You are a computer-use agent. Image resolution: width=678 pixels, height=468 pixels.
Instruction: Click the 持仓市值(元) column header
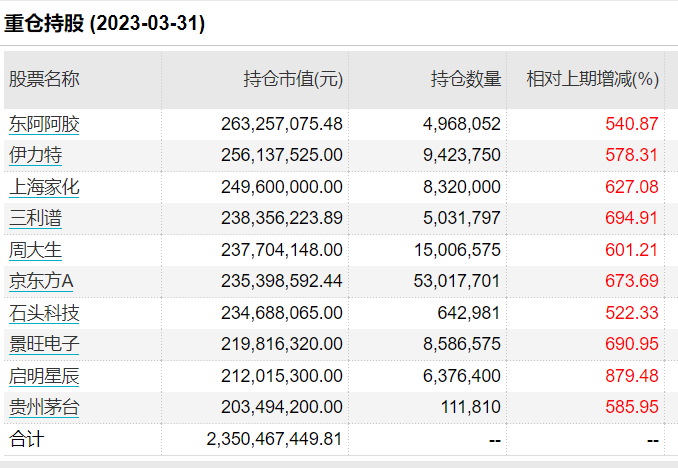[x=293, y=79]
